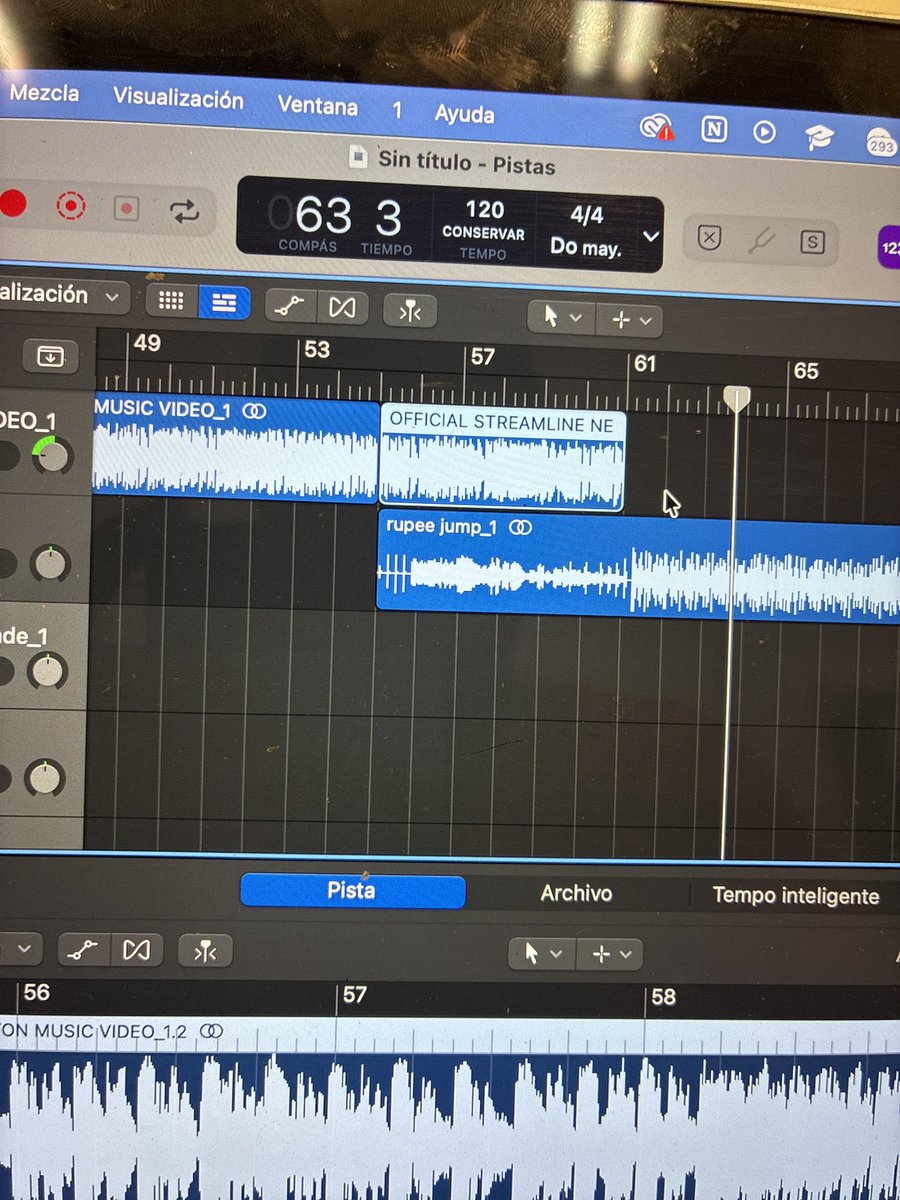Toggle the purple count-in 123 button
The height and width of the screenshot is (1200, 900).
coord(889,245)
